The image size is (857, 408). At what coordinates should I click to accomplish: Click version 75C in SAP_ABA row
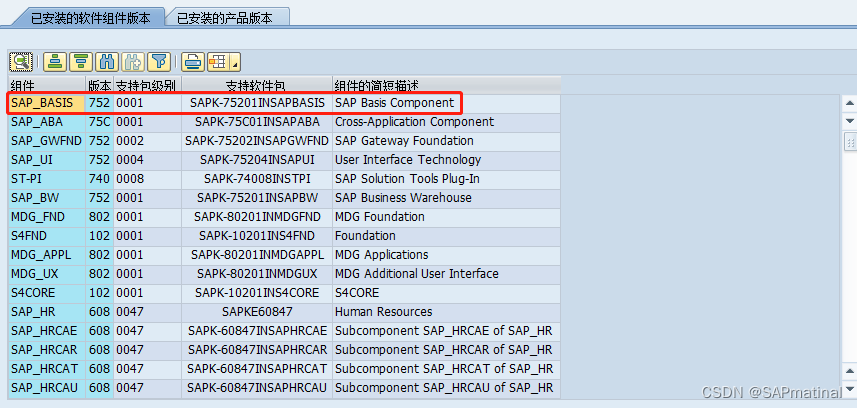99,122
